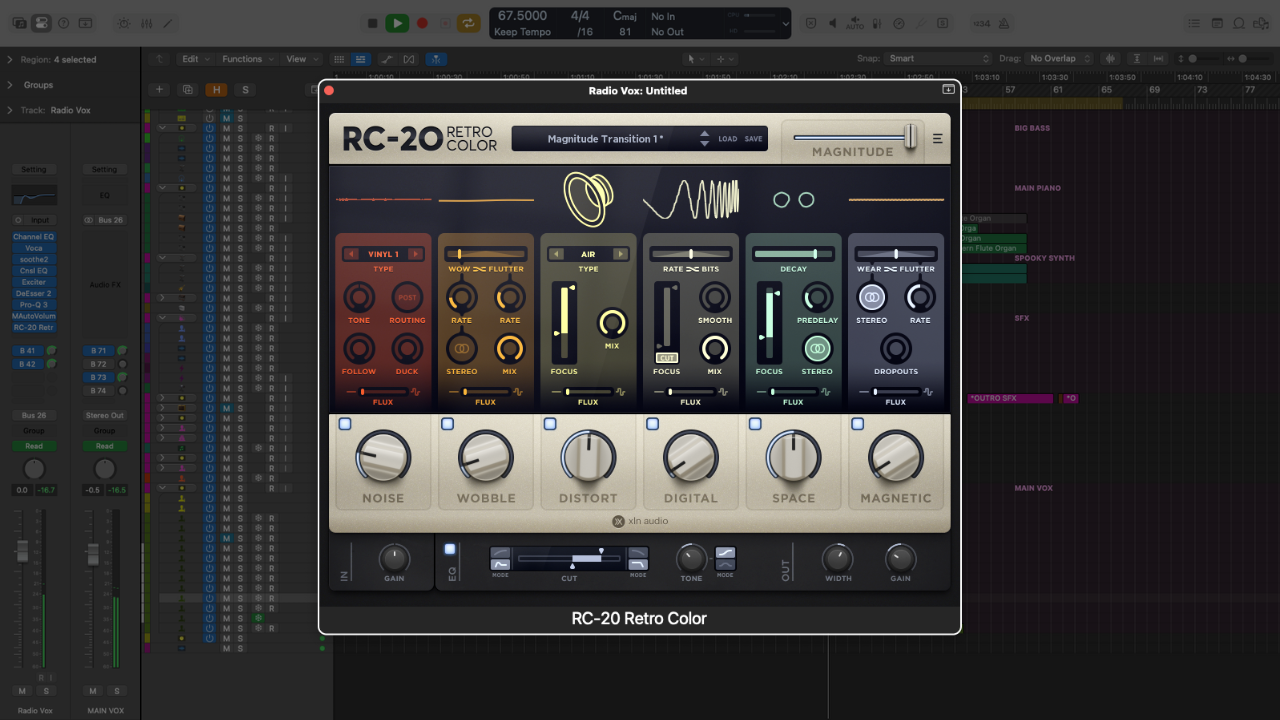The width and height of the screenshot is (1280, 720).
Task: Click the Noise TONE knob
Action: pos(359,297)
